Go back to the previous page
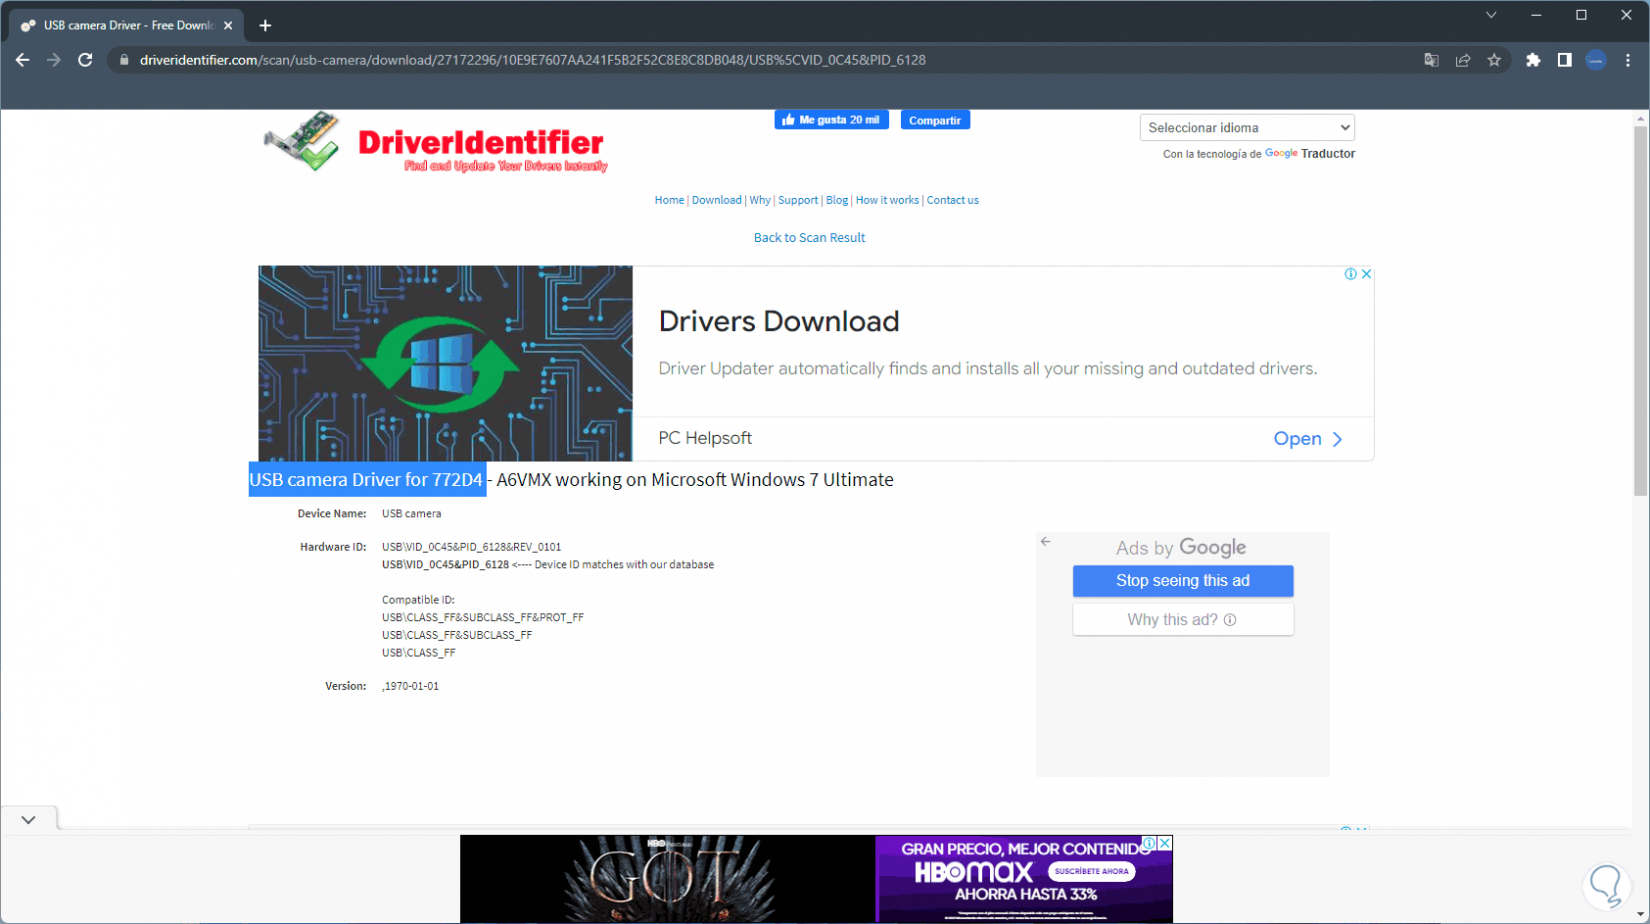 (x=22, y=60)
